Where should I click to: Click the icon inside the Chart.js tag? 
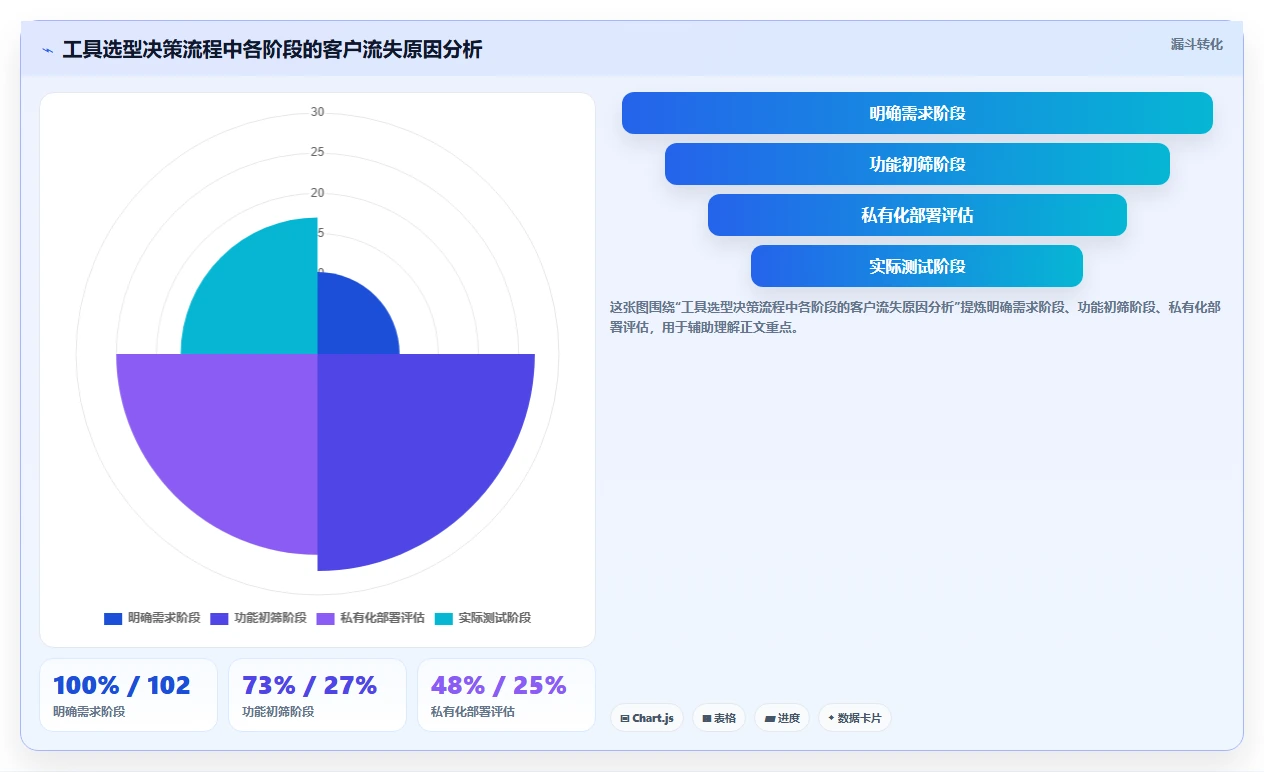pos(625,718)
